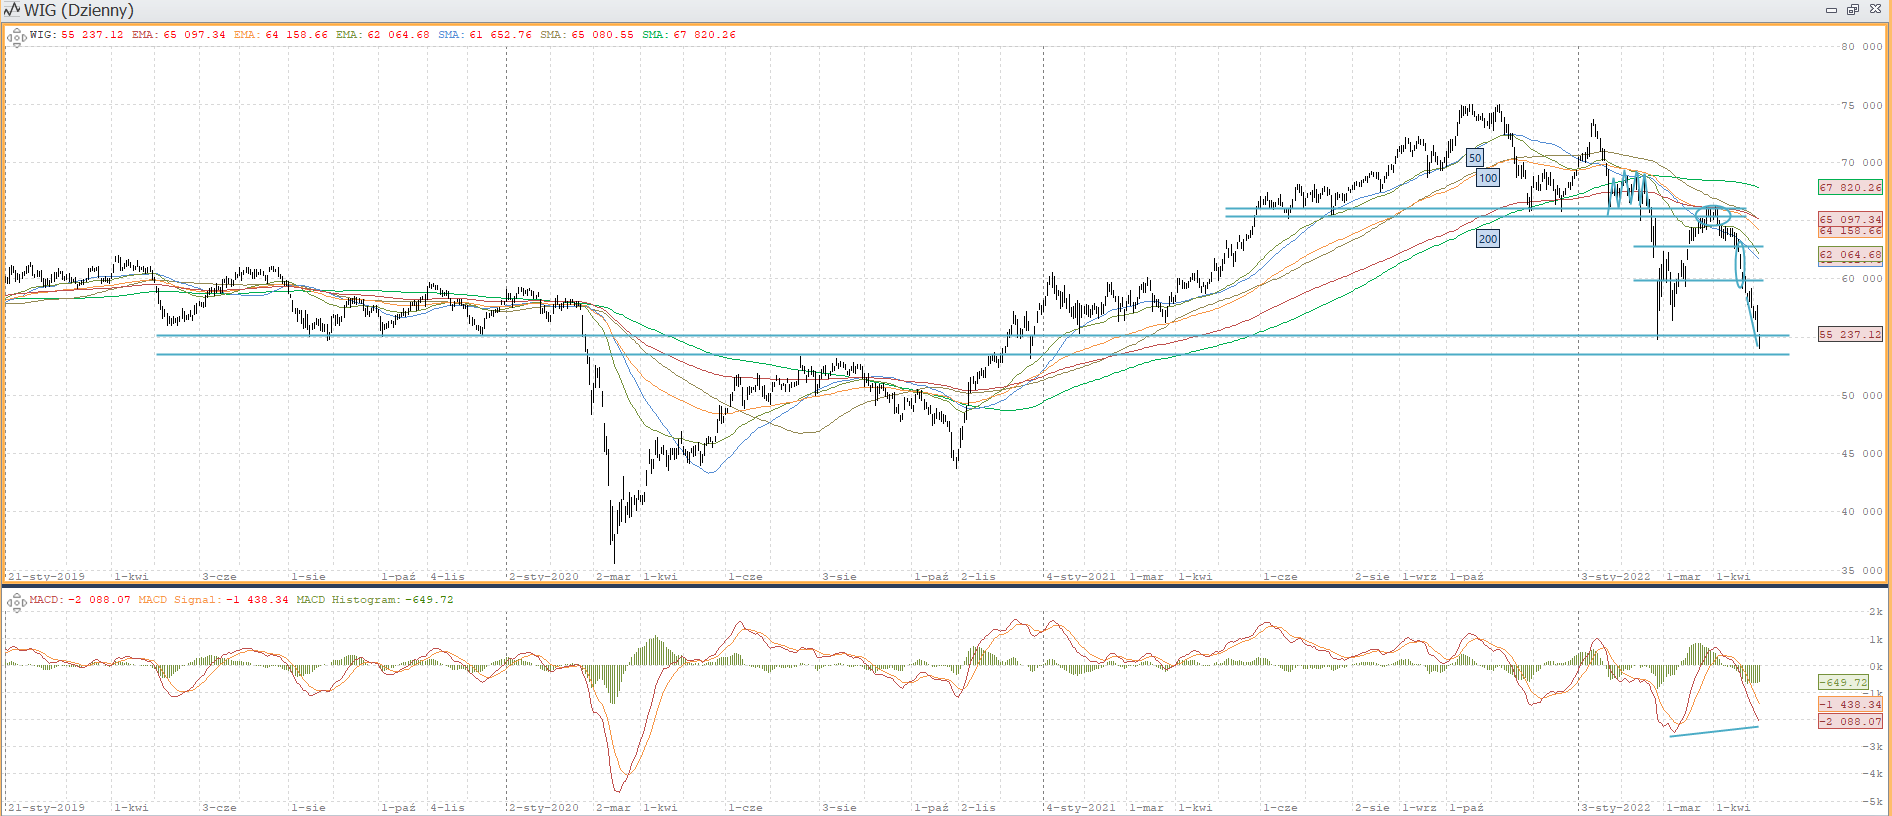
Task: Click the 55 237.12 current price tag
Action: click(1850, 334)
